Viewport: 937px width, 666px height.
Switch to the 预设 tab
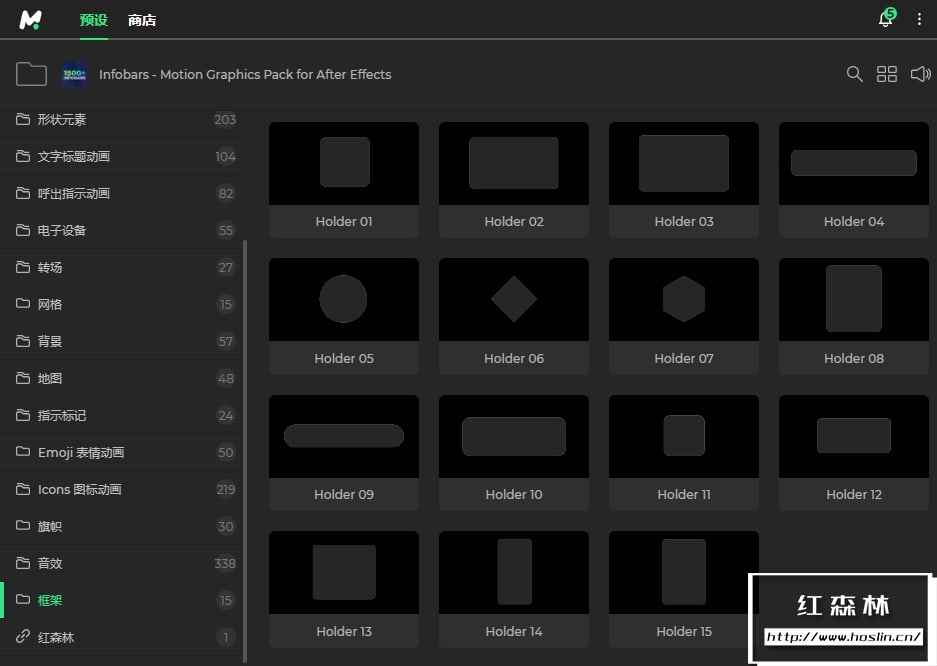coord(94,20)
